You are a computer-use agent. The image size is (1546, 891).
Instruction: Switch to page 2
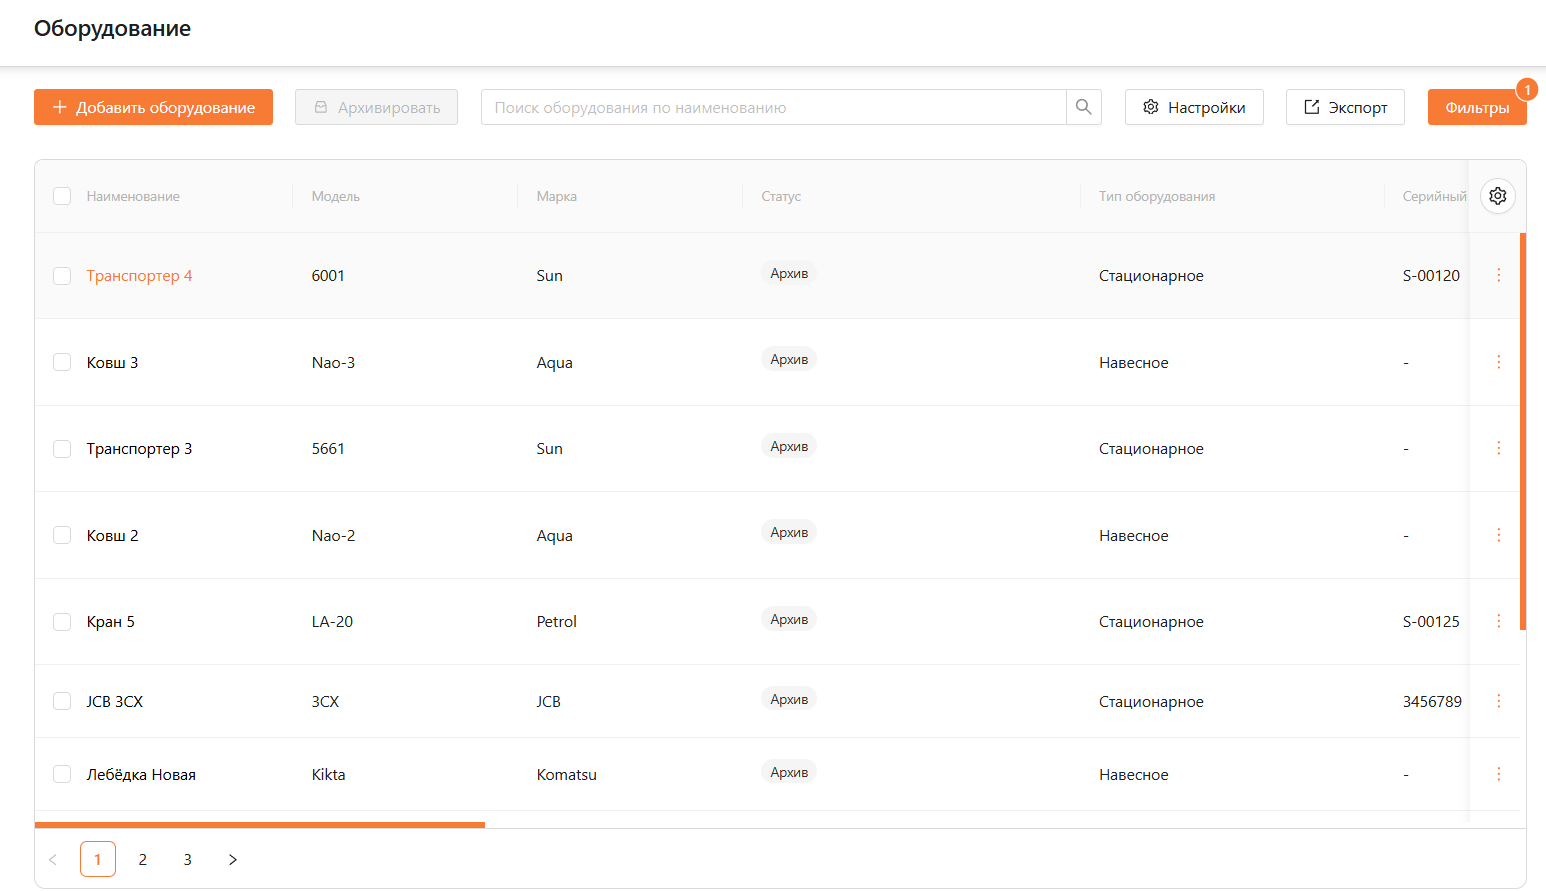(x=143, y=859)
